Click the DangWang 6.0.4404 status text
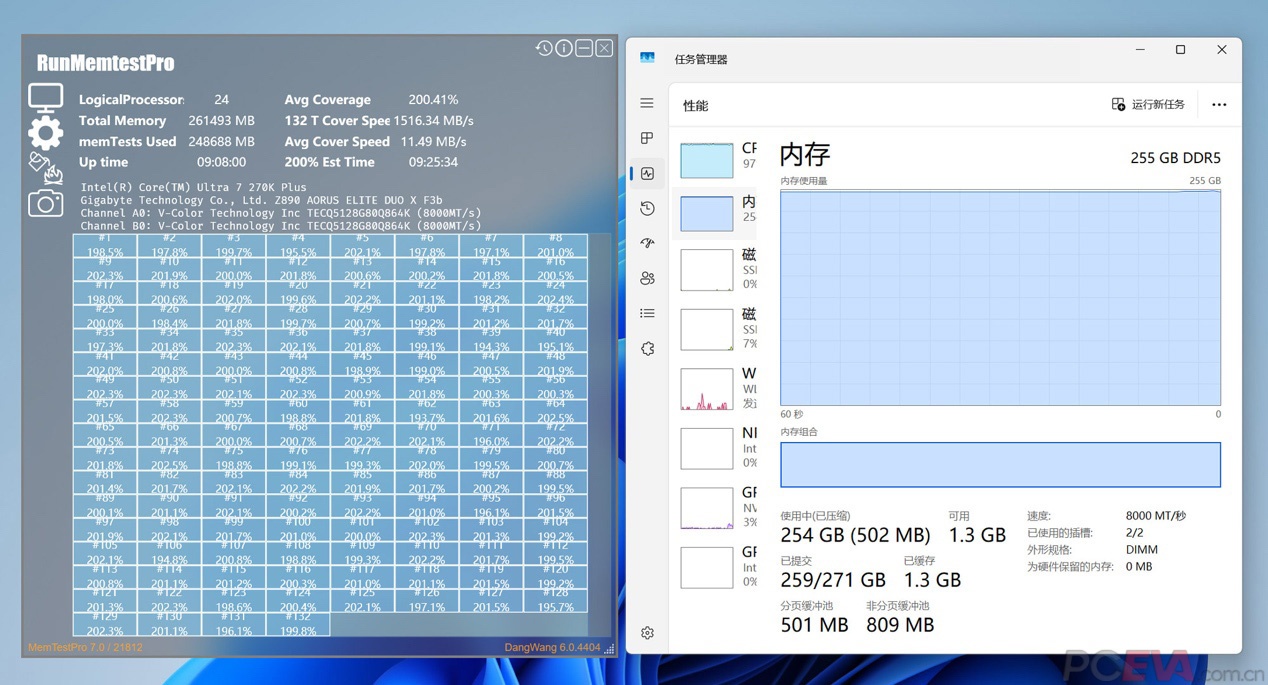 (x=552, y=647)
